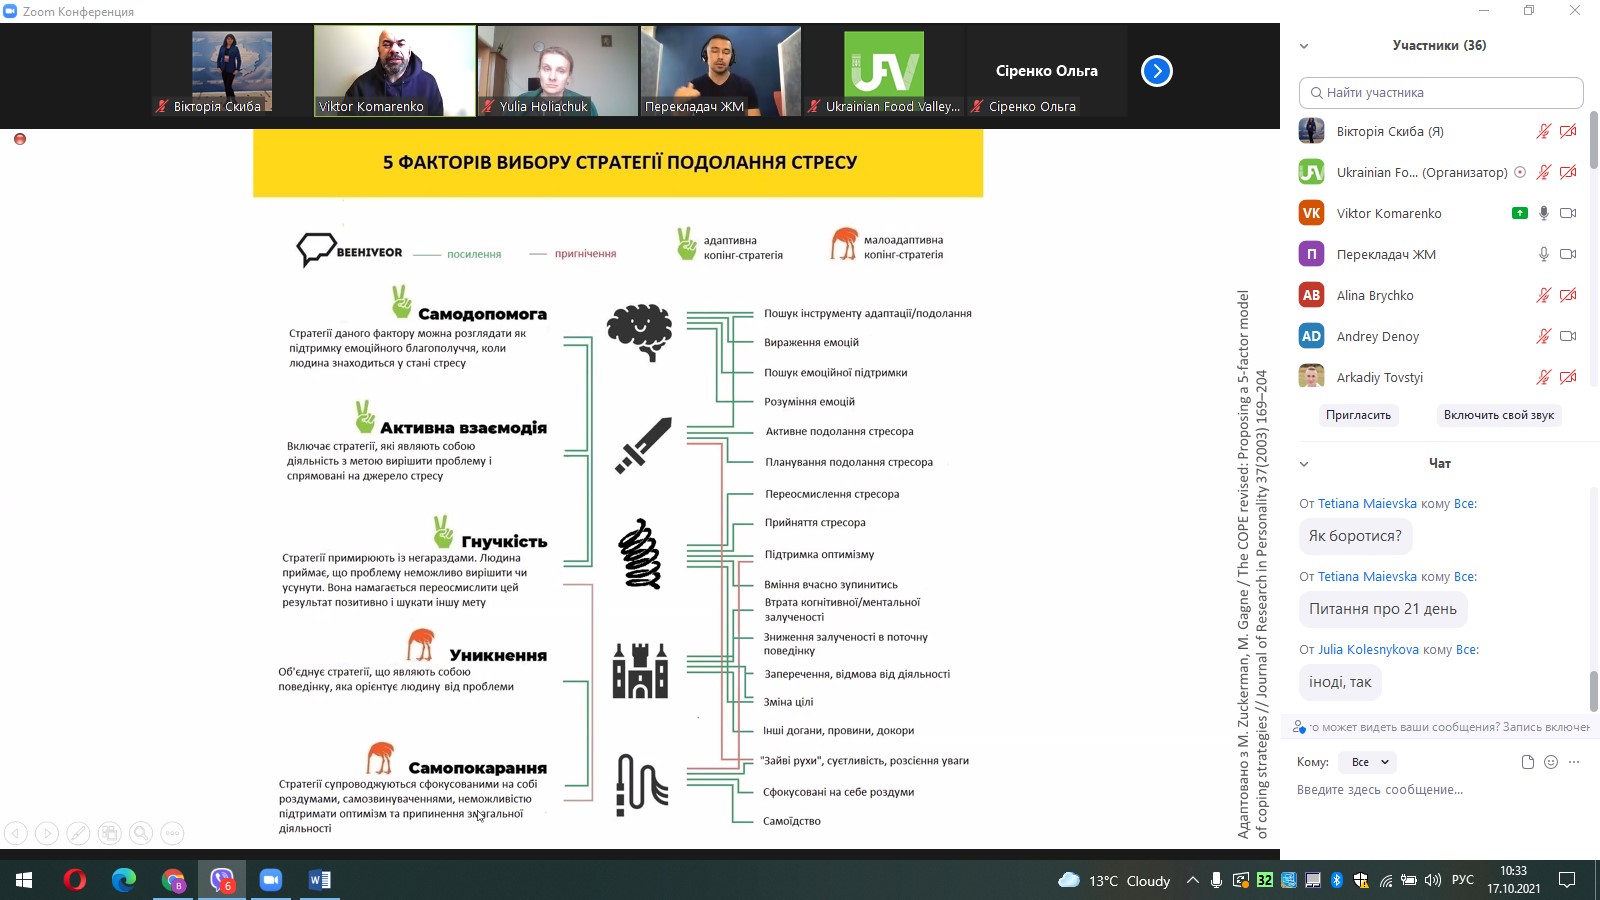Open the Windows notification center
Viewport: 1600px width, 900px height.
pos(1567,880)
